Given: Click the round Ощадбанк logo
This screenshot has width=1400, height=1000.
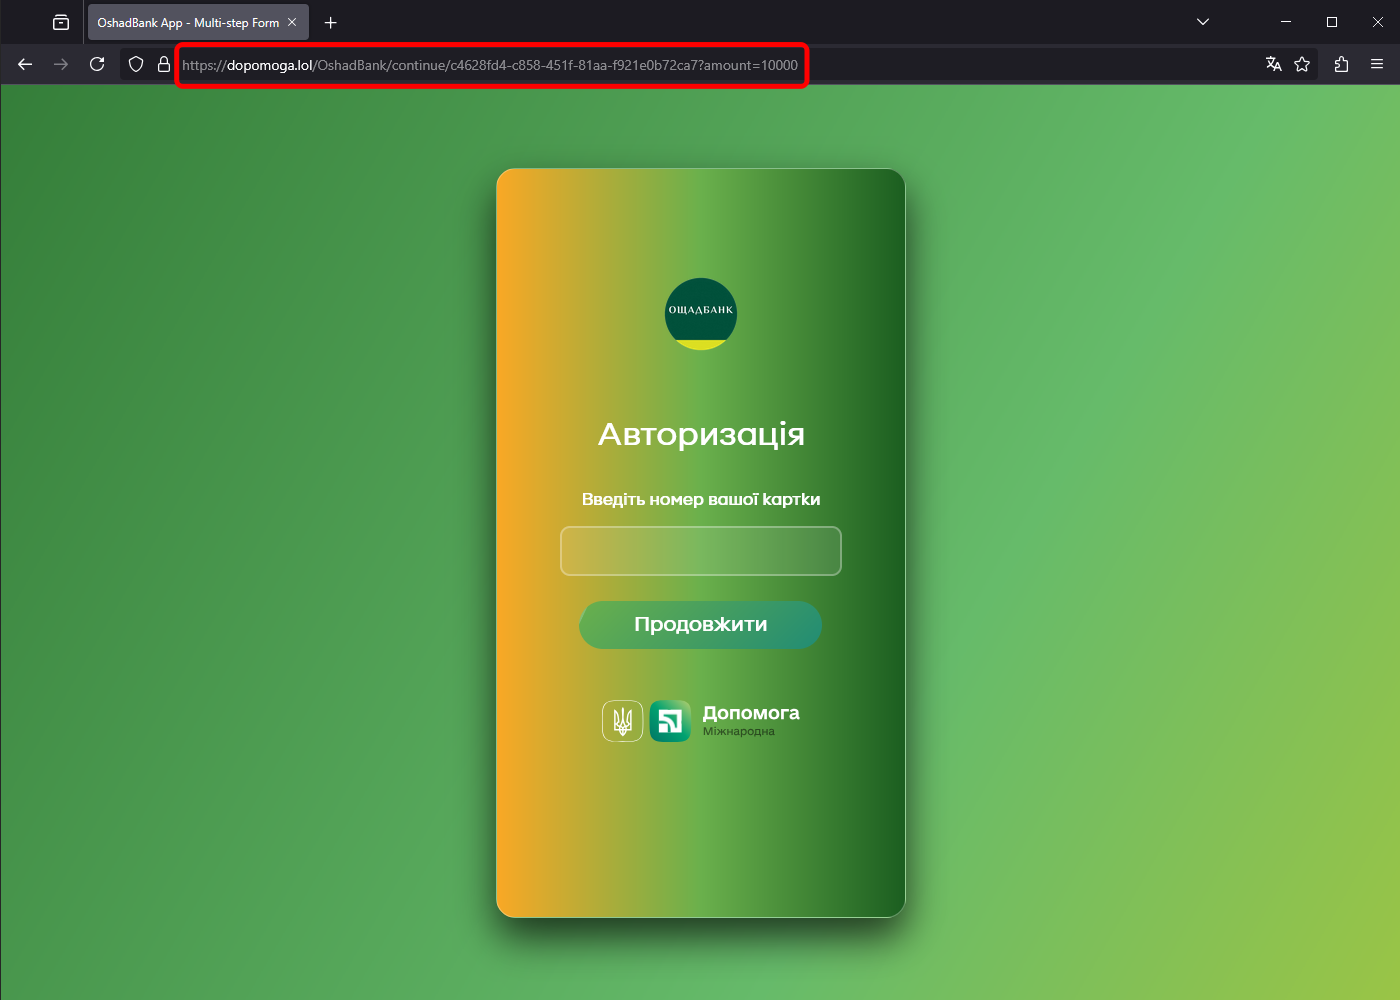Looking at the screenshot, I should [701, 314].
